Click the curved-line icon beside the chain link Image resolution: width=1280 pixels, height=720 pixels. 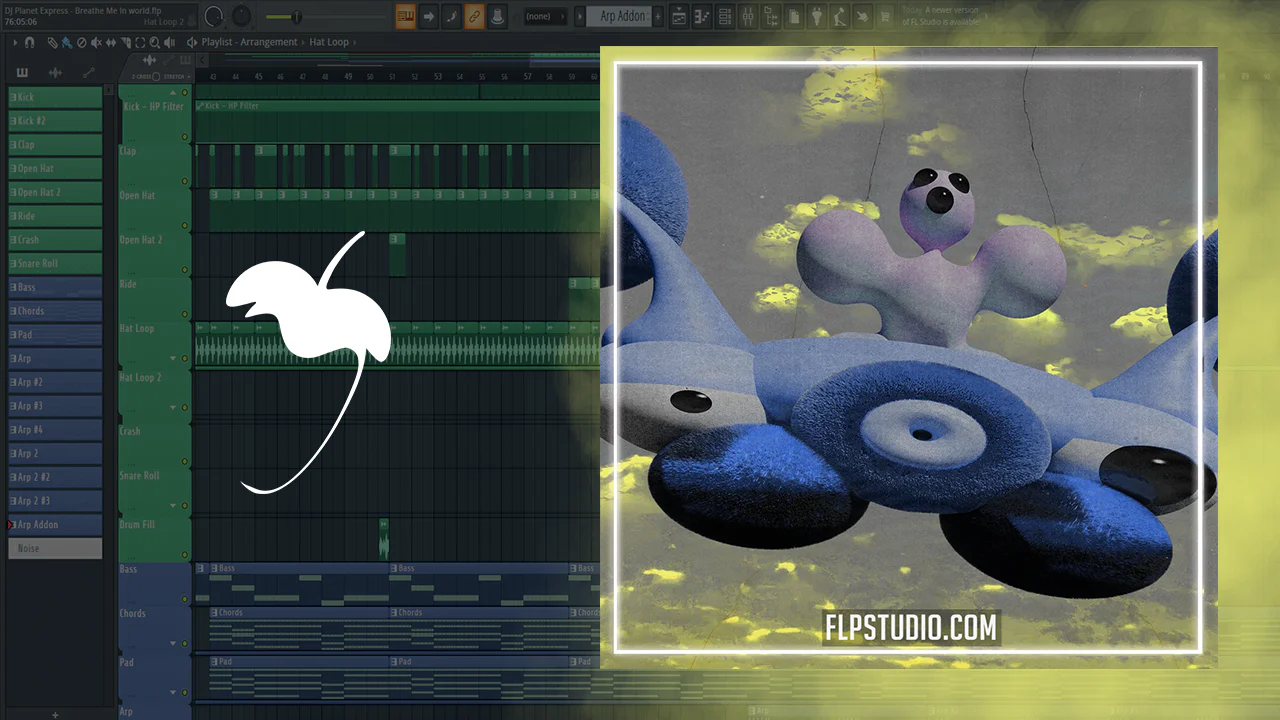tap(451, 16)
